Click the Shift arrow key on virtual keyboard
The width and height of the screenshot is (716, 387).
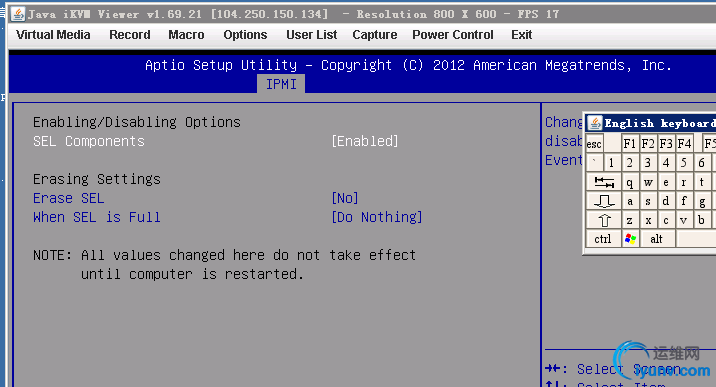click(x=604, y=220)
